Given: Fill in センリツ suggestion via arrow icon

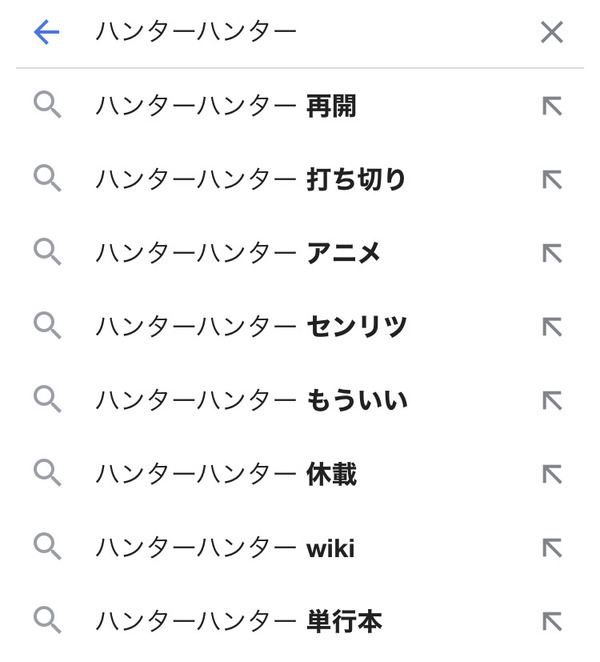Looking at the screenshot, I should tap(551, 327).
